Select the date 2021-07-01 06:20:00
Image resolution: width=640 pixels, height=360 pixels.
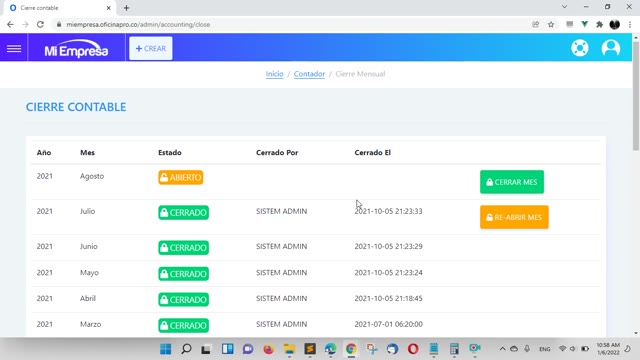389,324
